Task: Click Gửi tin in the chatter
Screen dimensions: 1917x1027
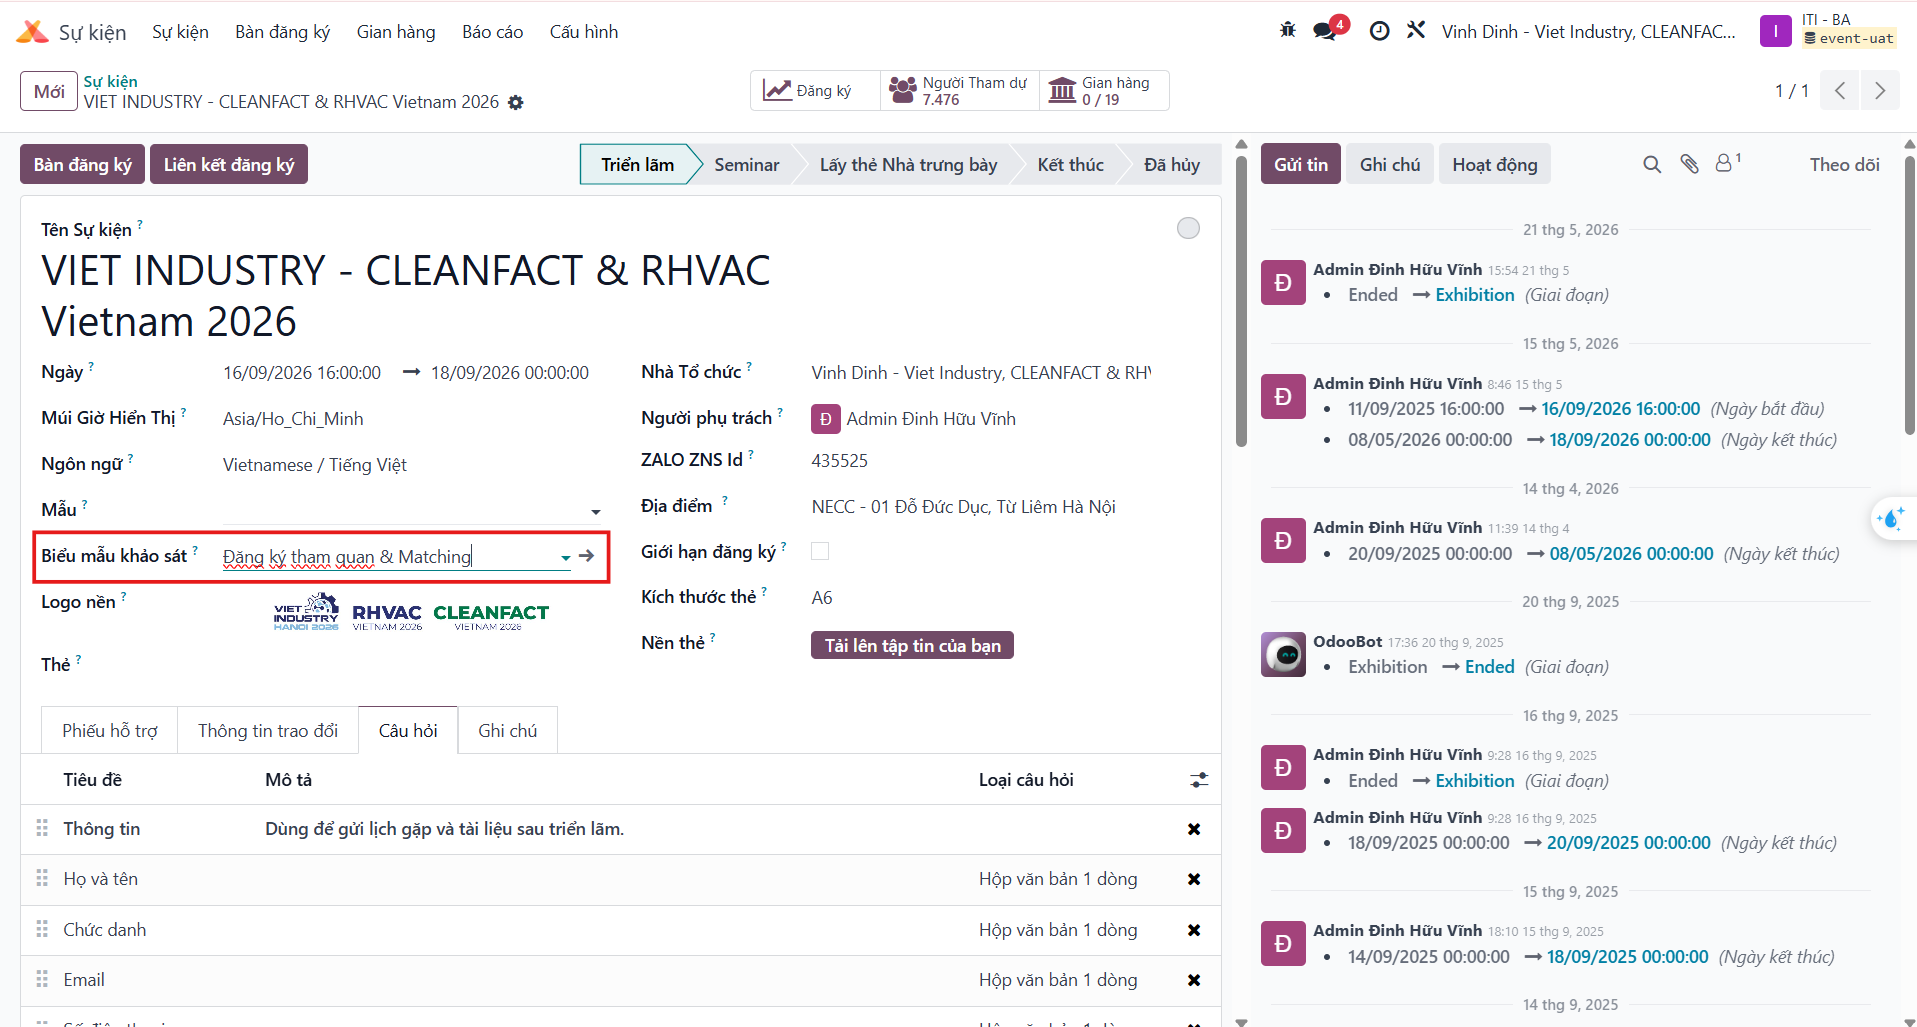Action: click(1301, 165)
